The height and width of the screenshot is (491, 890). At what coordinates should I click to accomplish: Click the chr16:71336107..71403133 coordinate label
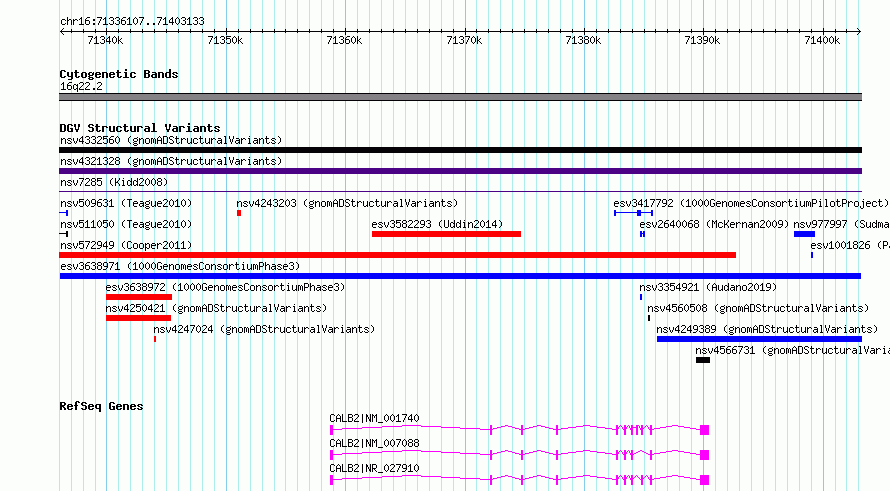click(x=132, y=22)
